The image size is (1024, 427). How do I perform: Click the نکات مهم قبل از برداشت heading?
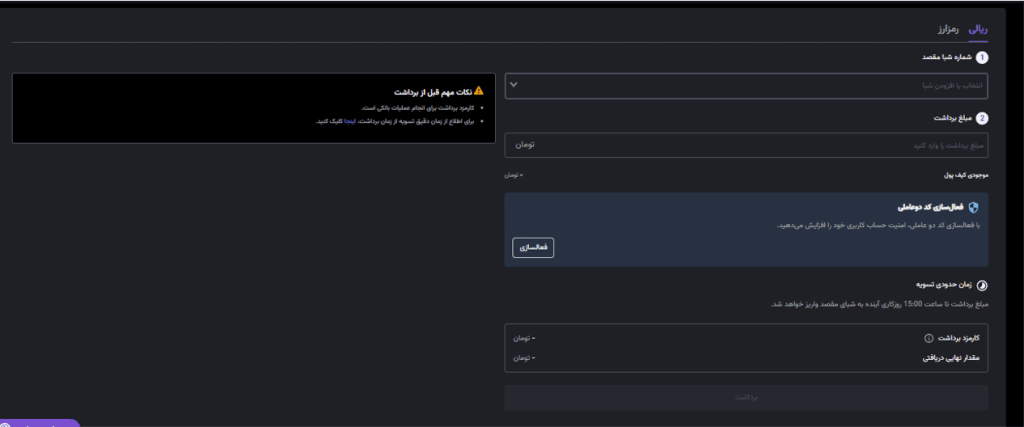(x=432, y=91)
